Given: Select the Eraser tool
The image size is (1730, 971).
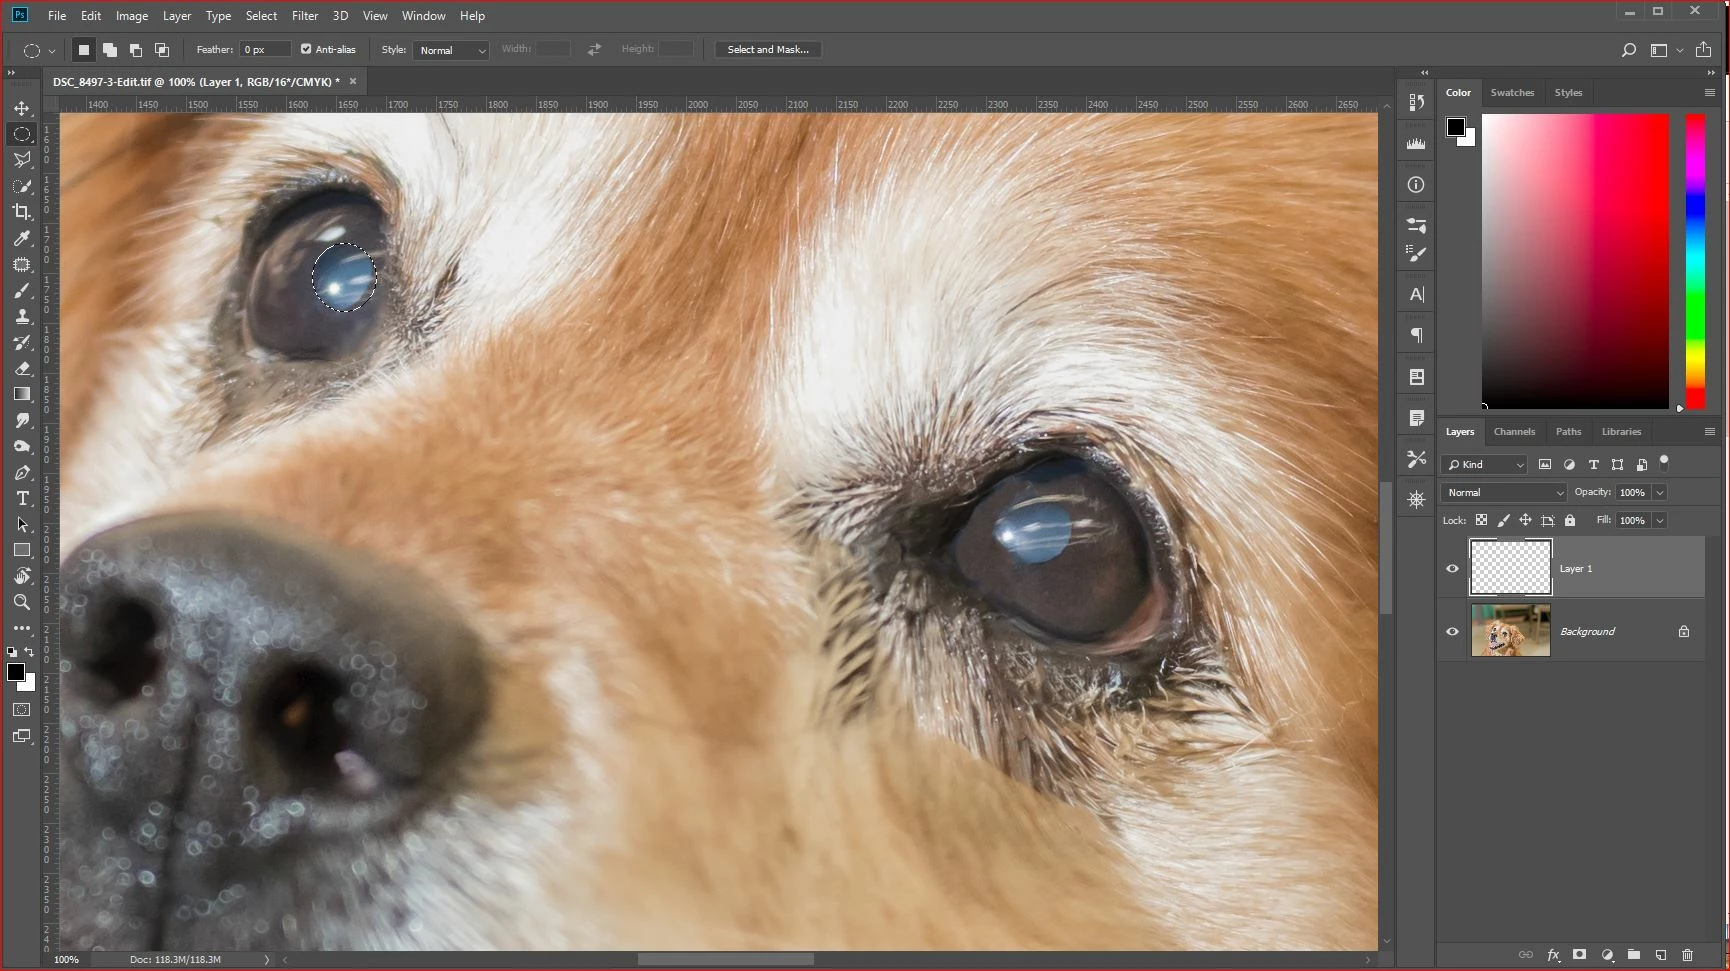Looking at the screenshot, I should coord(22,368).
